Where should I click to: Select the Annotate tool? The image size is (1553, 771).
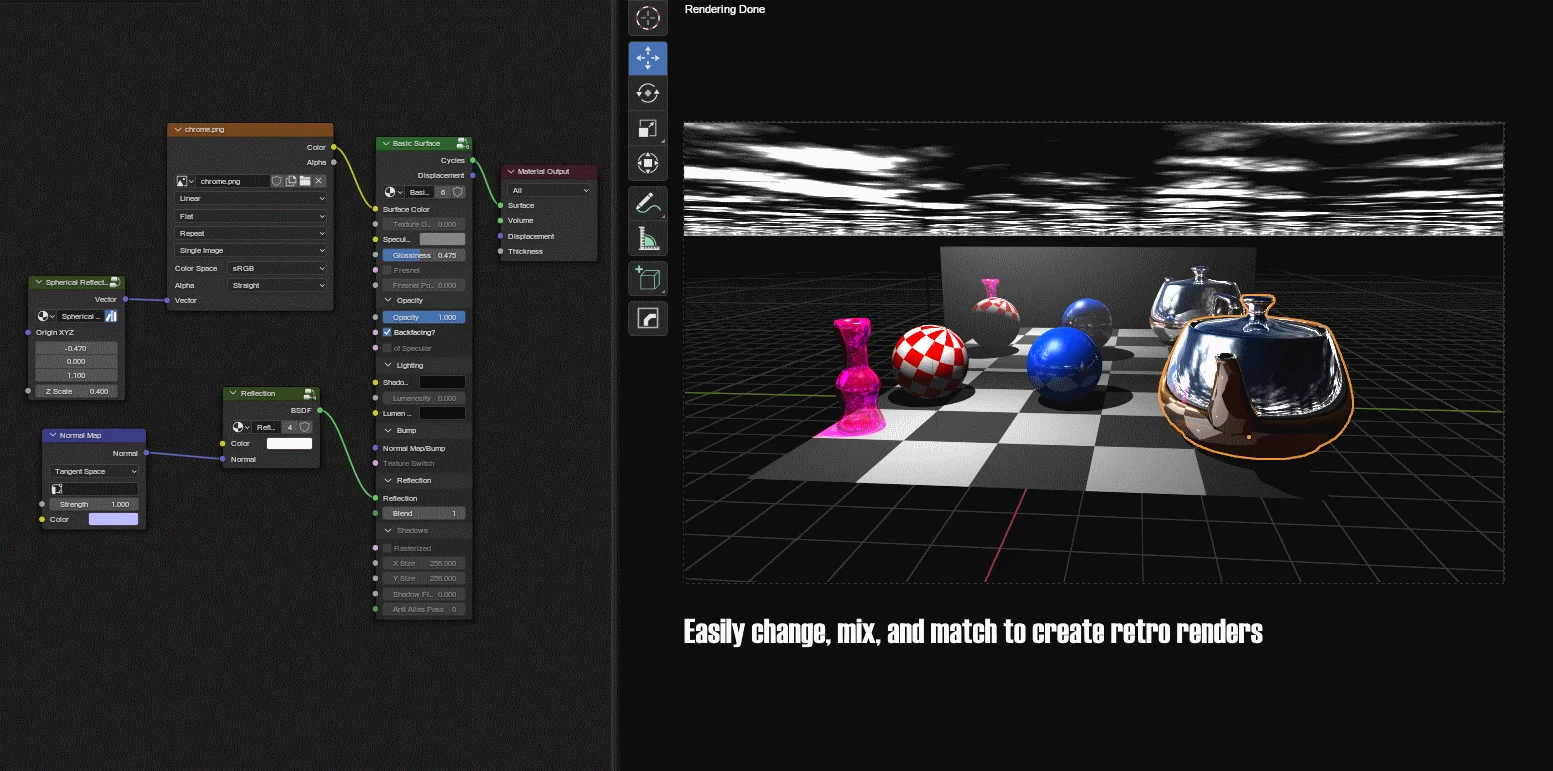(648, 203)
